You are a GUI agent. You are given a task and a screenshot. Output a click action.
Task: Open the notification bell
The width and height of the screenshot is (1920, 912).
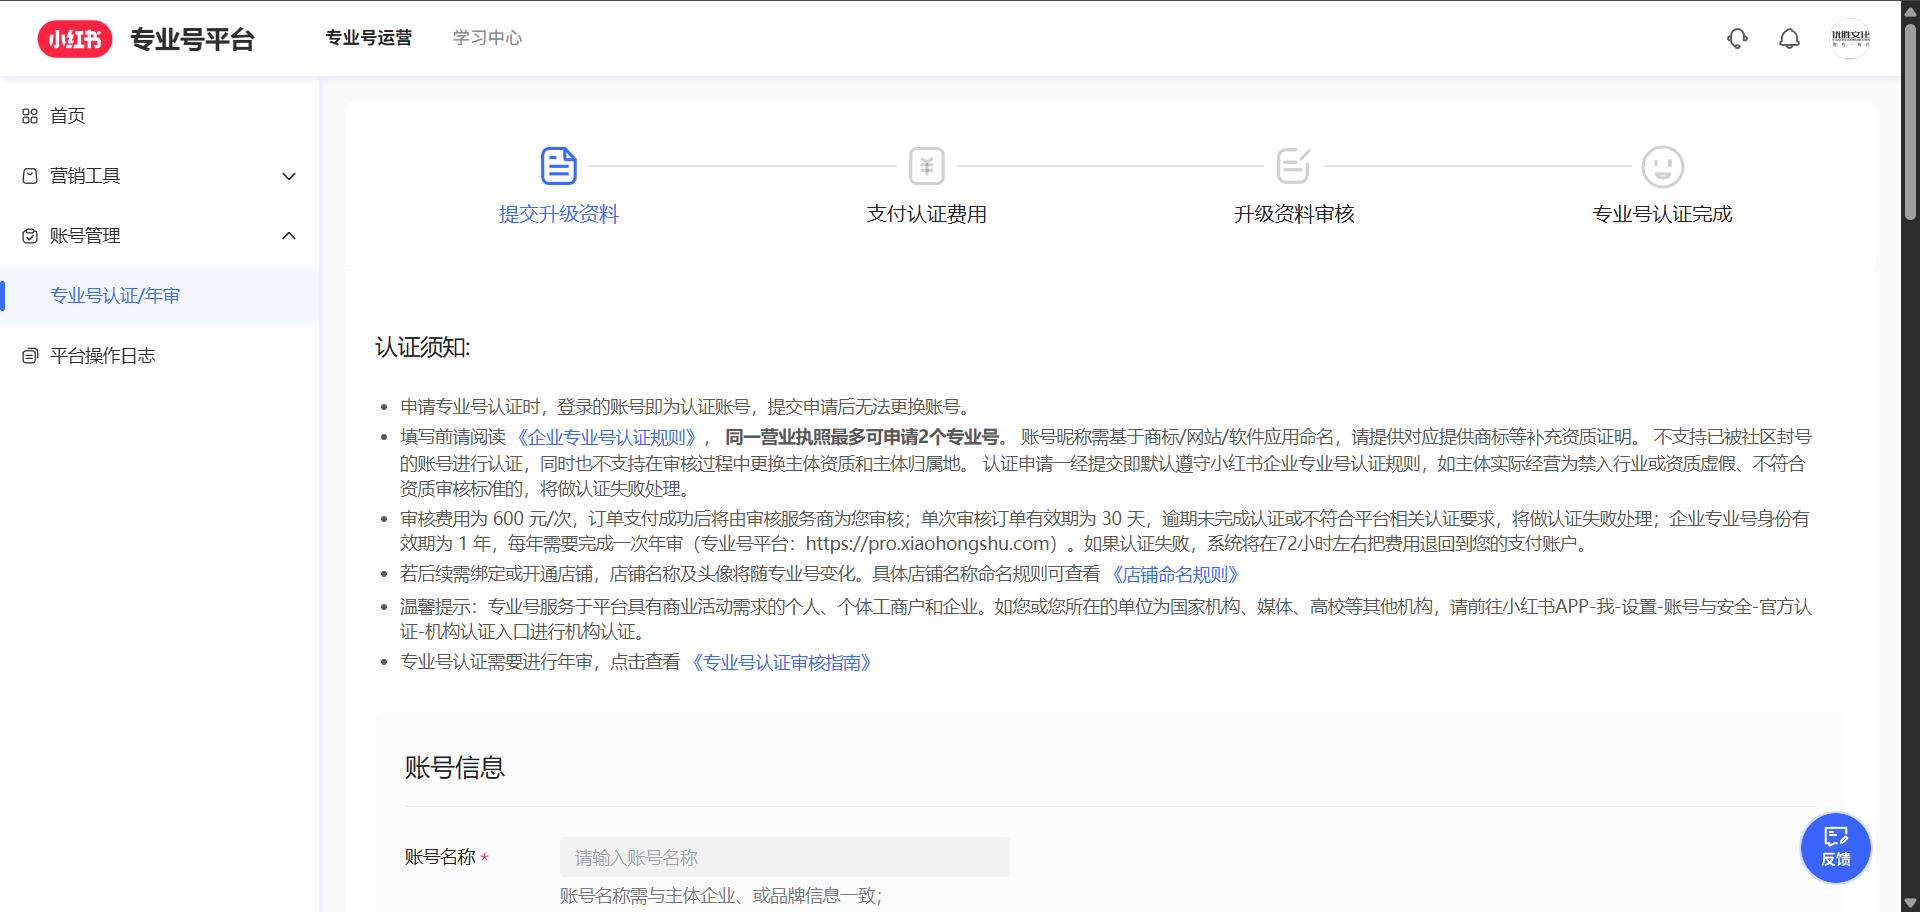point(1789,39)
